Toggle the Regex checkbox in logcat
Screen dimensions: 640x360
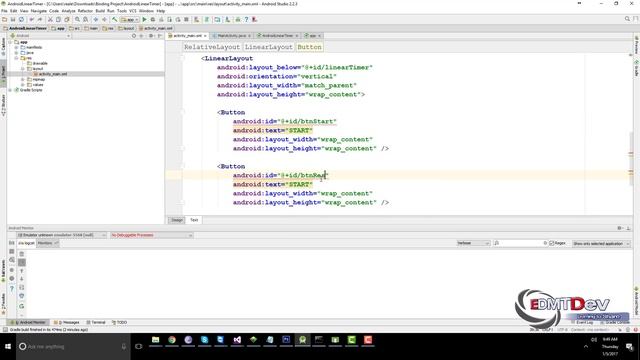pos(551,243)
